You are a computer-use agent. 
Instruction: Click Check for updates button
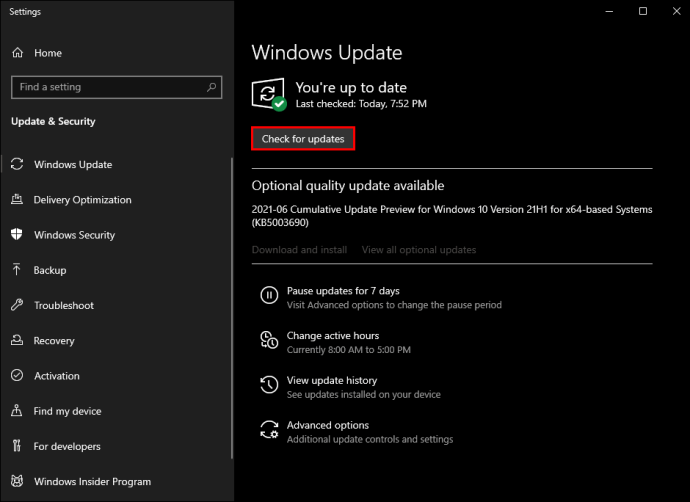point(303,139)
